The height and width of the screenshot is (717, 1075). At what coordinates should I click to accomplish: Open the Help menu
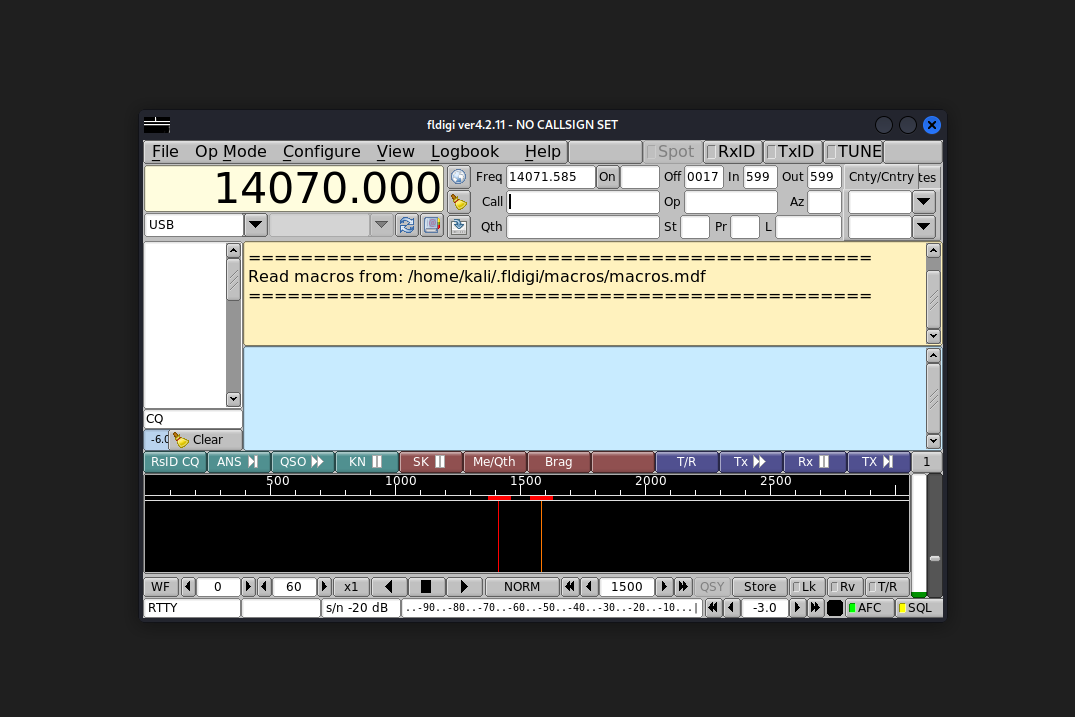(x=542, y=151)
